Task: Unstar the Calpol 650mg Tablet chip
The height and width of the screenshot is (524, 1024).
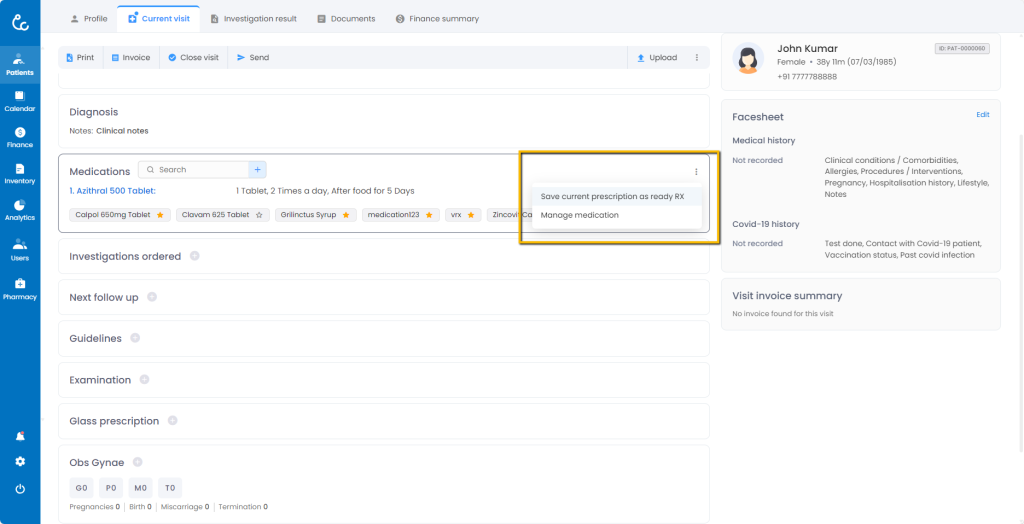Action: (x=160, y=215)
